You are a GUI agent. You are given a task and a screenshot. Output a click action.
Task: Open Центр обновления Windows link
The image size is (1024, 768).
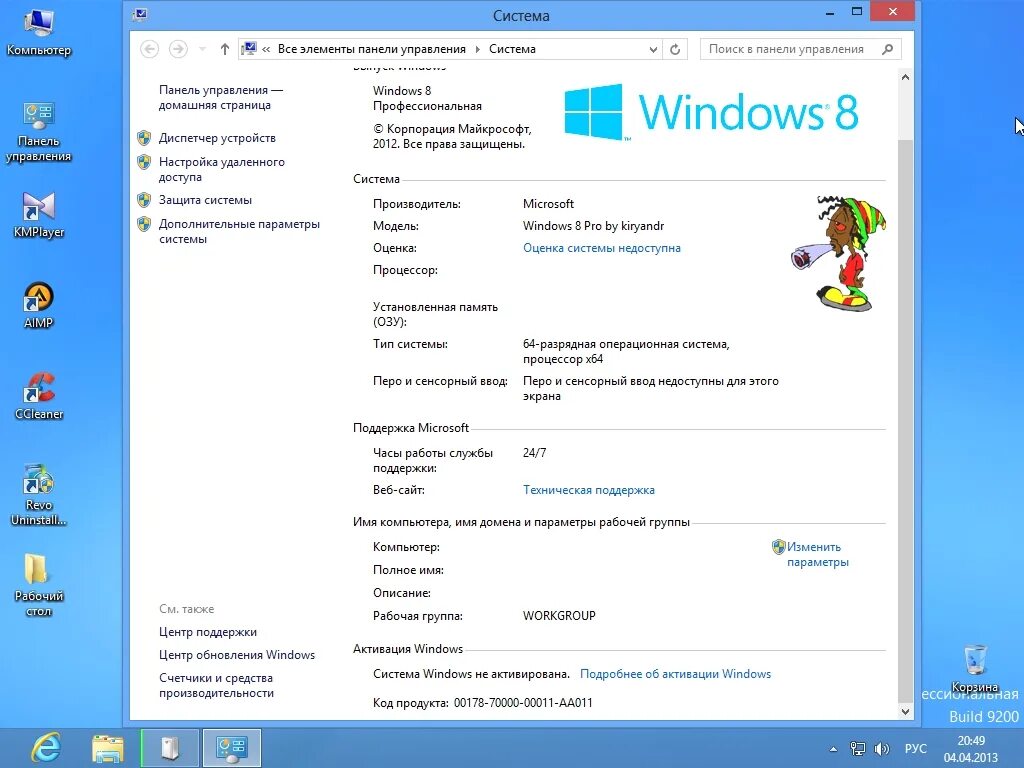(x=236, y=655)
